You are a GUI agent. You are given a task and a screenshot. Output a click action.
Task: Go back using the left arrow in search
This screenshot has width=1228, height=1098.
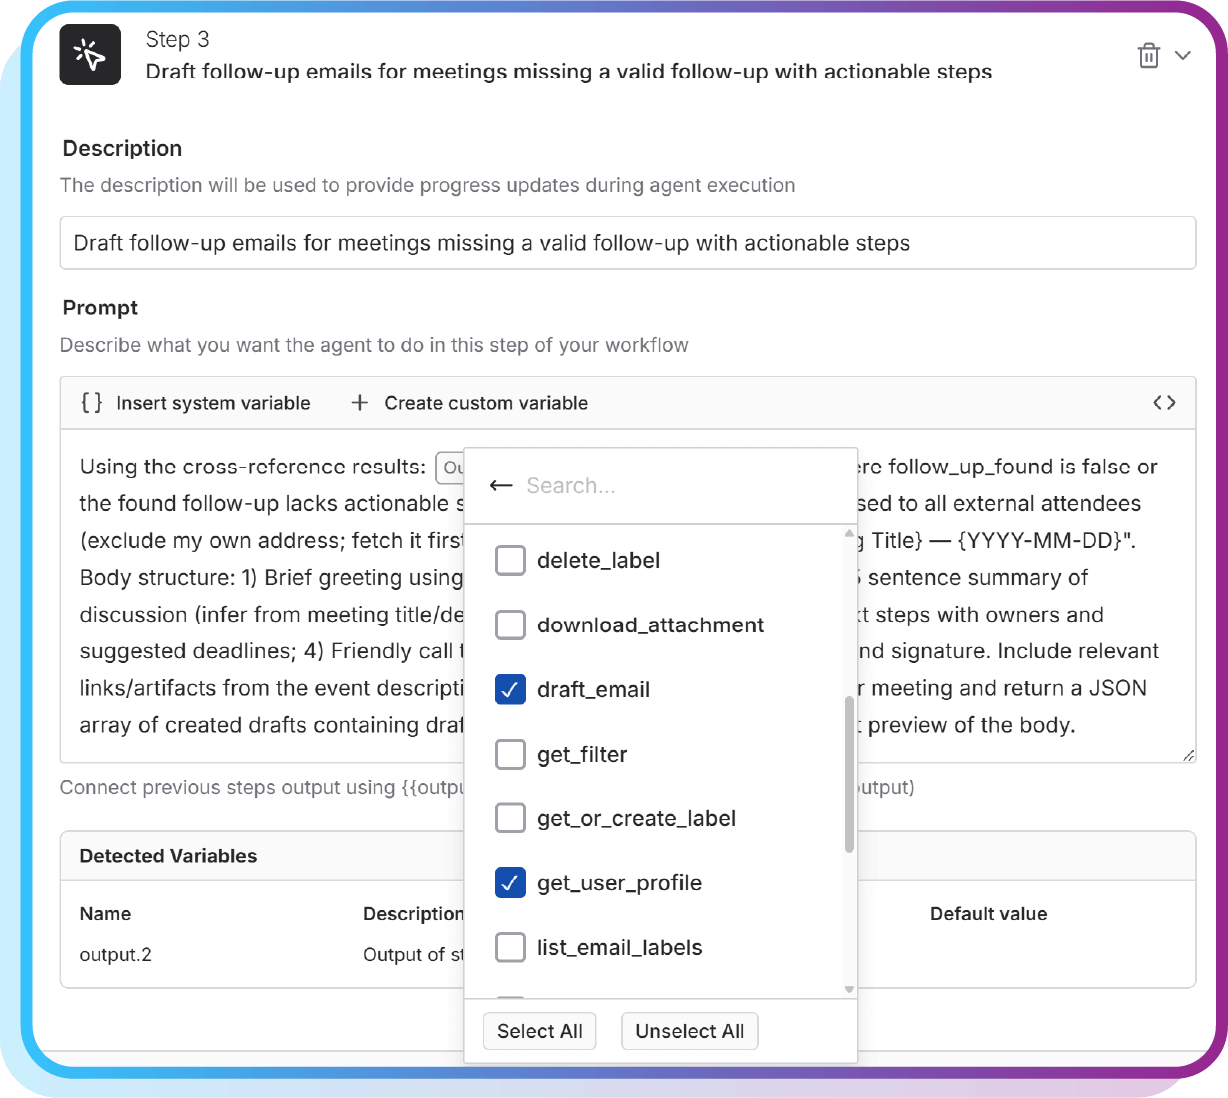pyautogui.click(x=501, y=486)
